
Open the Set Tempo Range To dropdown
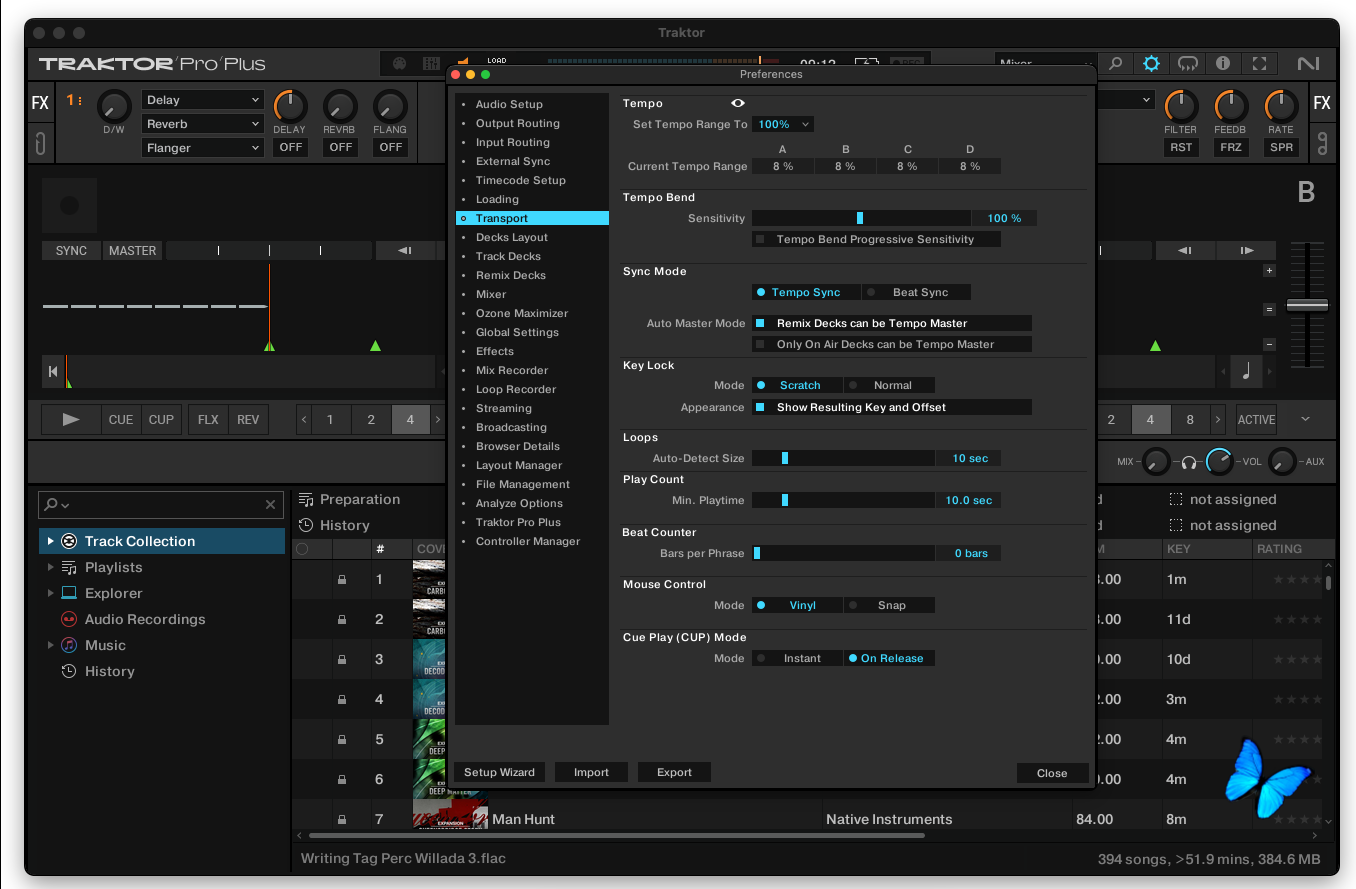coord(783,124)
